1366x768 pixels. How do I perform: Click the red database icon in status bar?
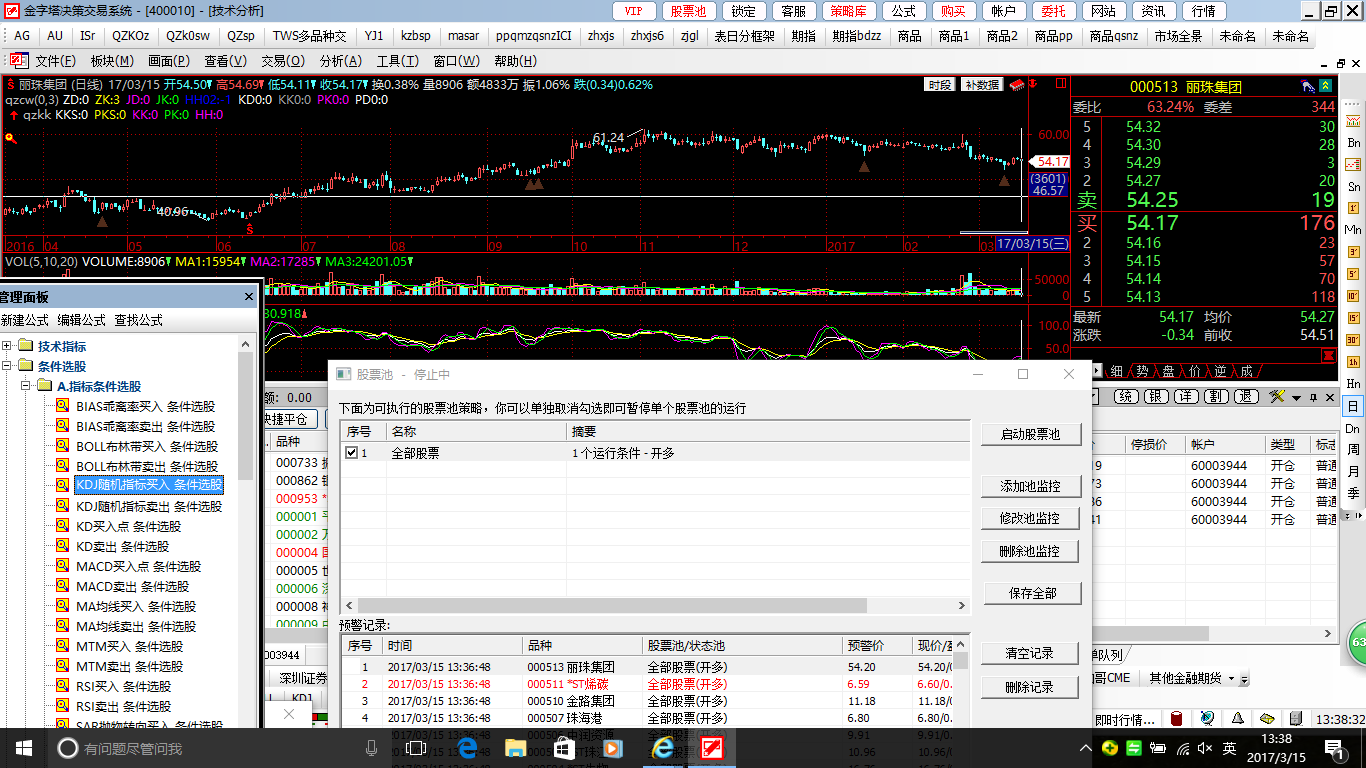(x=1177, y=718)
